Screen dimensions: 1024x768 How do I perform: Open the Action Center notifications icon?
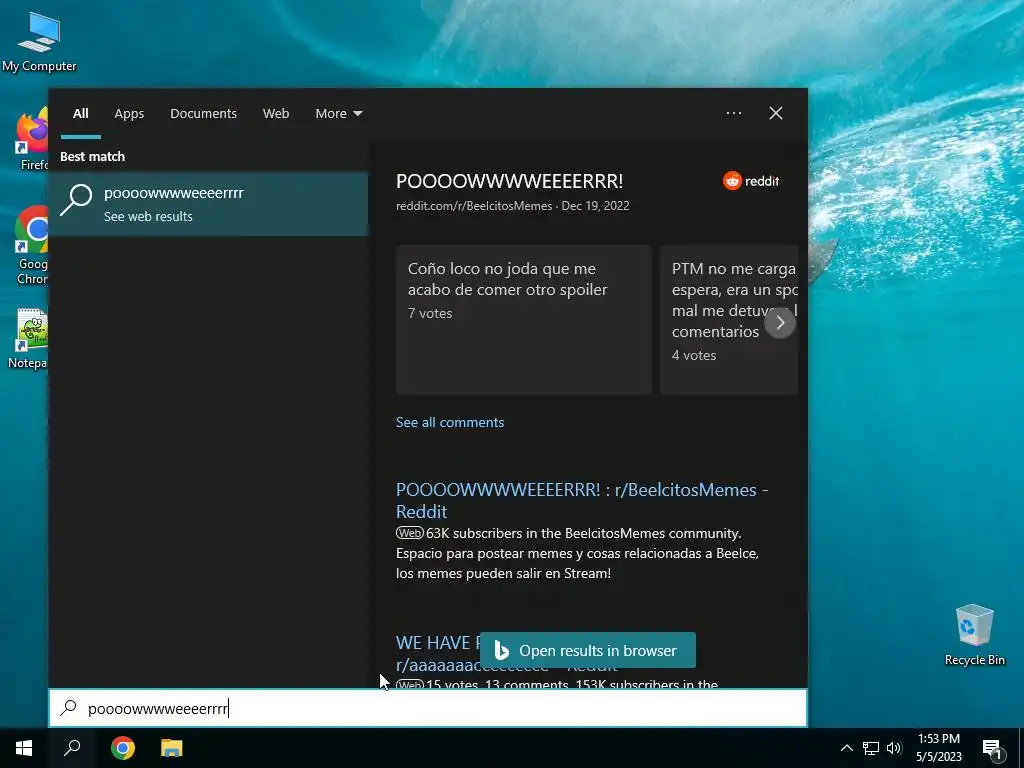tap(992, 748)
